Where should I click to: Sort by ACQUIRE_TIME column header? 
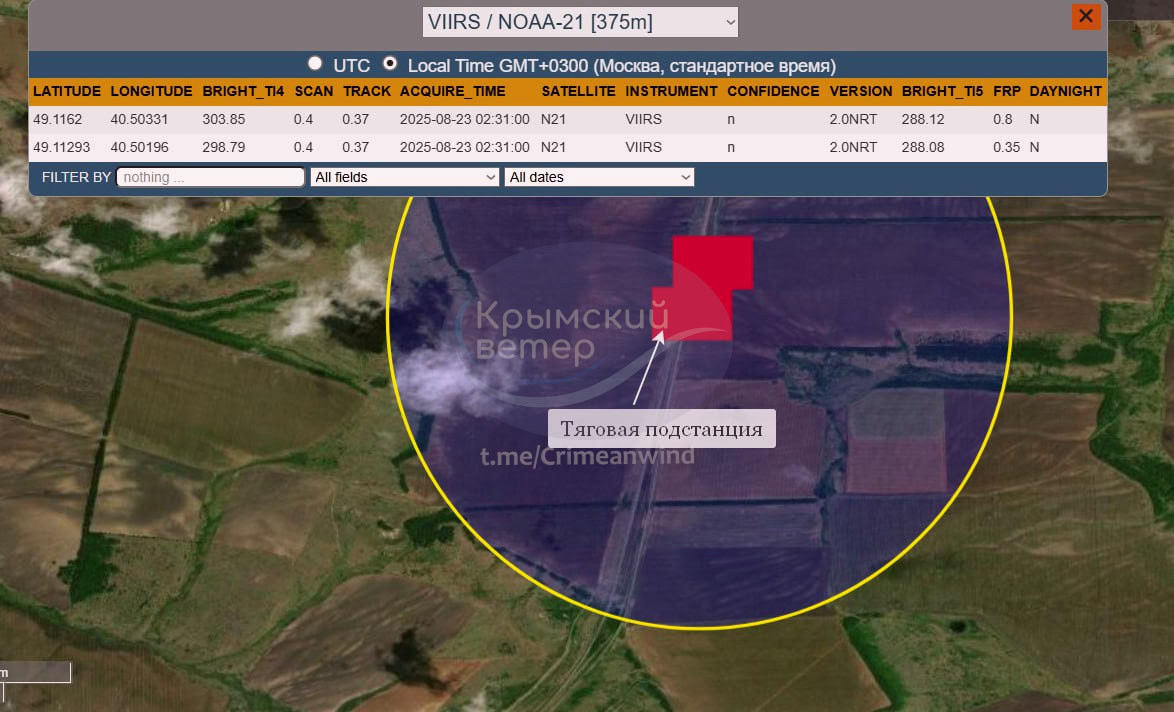click(452, 91)
